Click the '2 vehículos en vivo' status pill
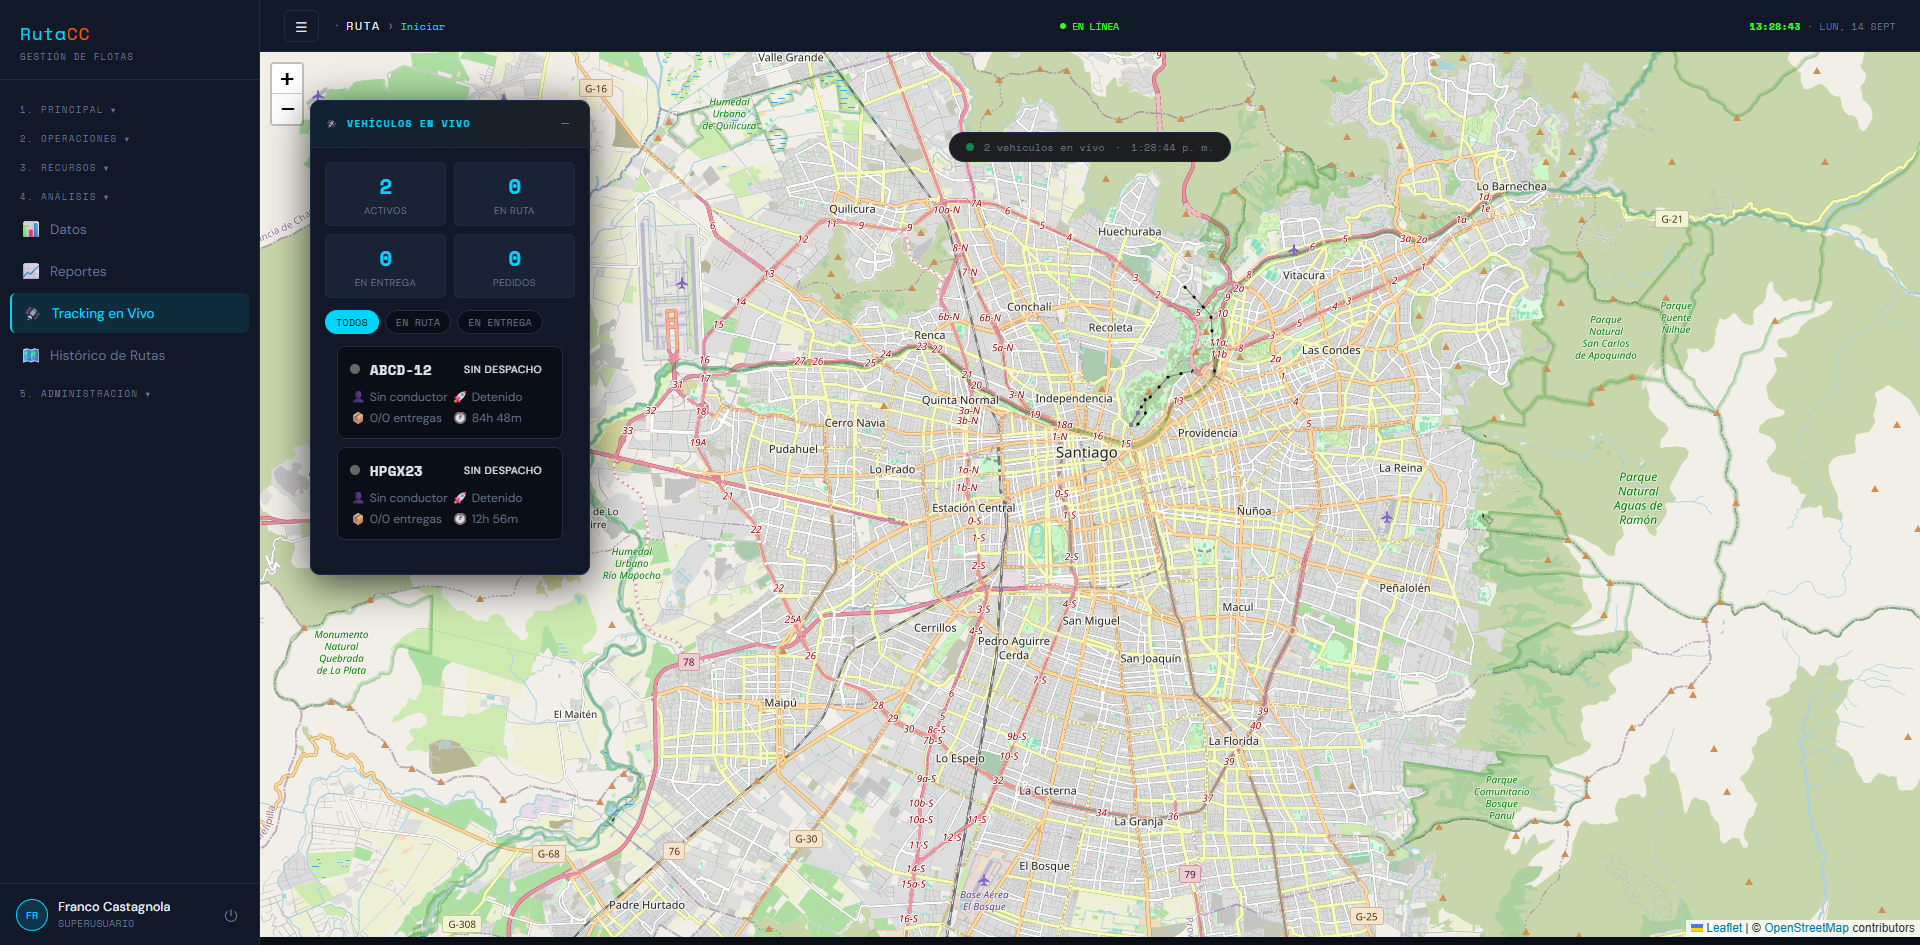 (x=1089, y=147)
